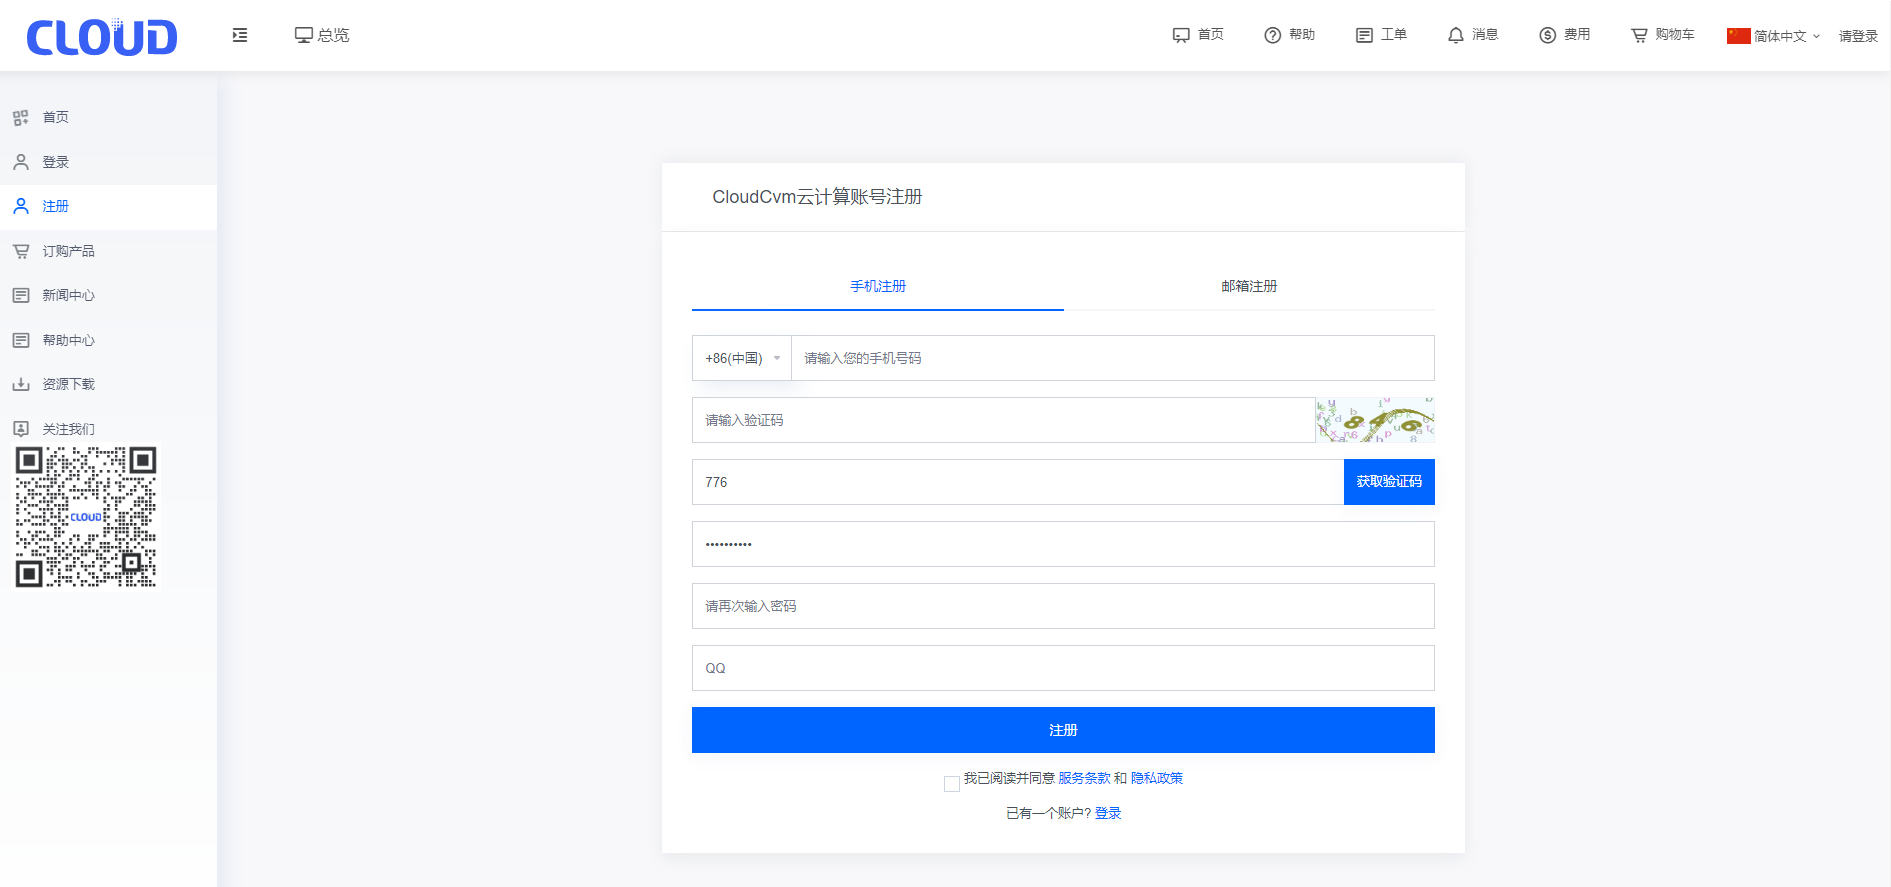Image resolution: width=1891 pixels, height=887 pixels.
Task: Check the agree to terms checkbox
Action: (x=952, y=784)
